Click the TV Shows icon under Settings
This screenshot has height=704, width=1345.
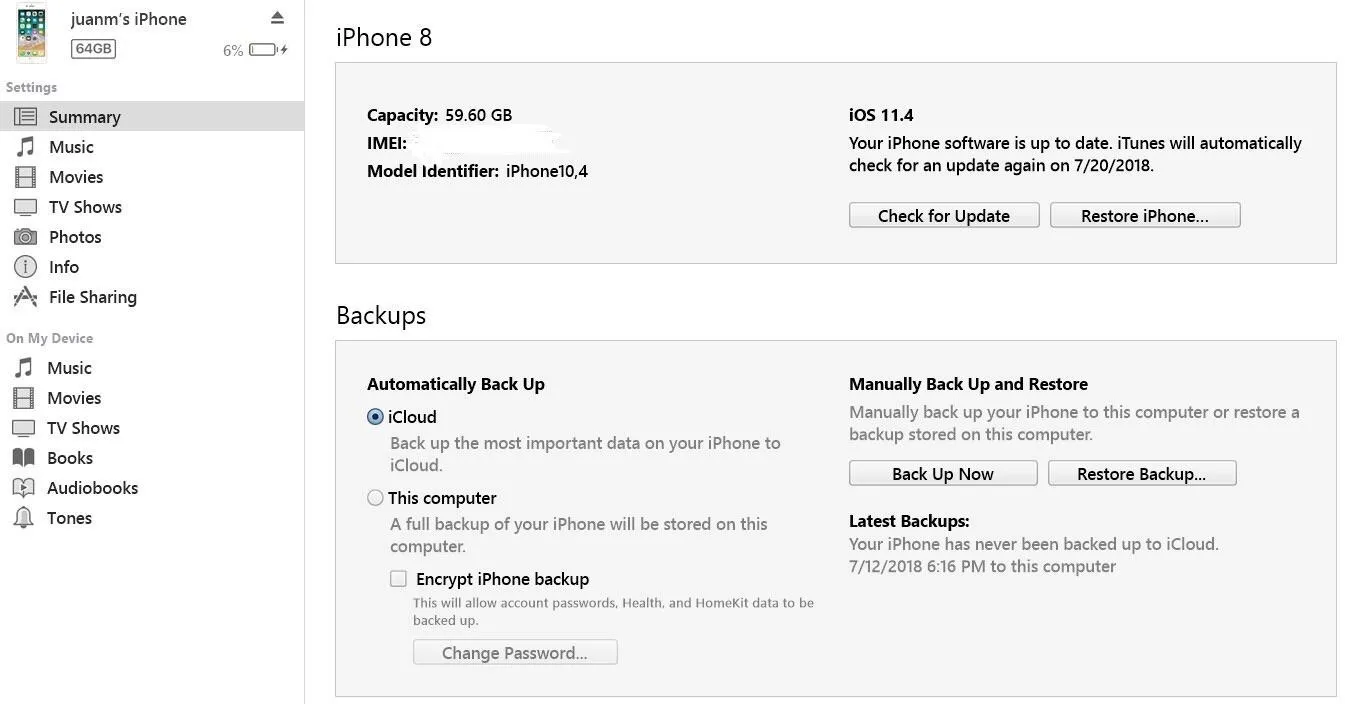pyautogui.click(x=25, y=207)
